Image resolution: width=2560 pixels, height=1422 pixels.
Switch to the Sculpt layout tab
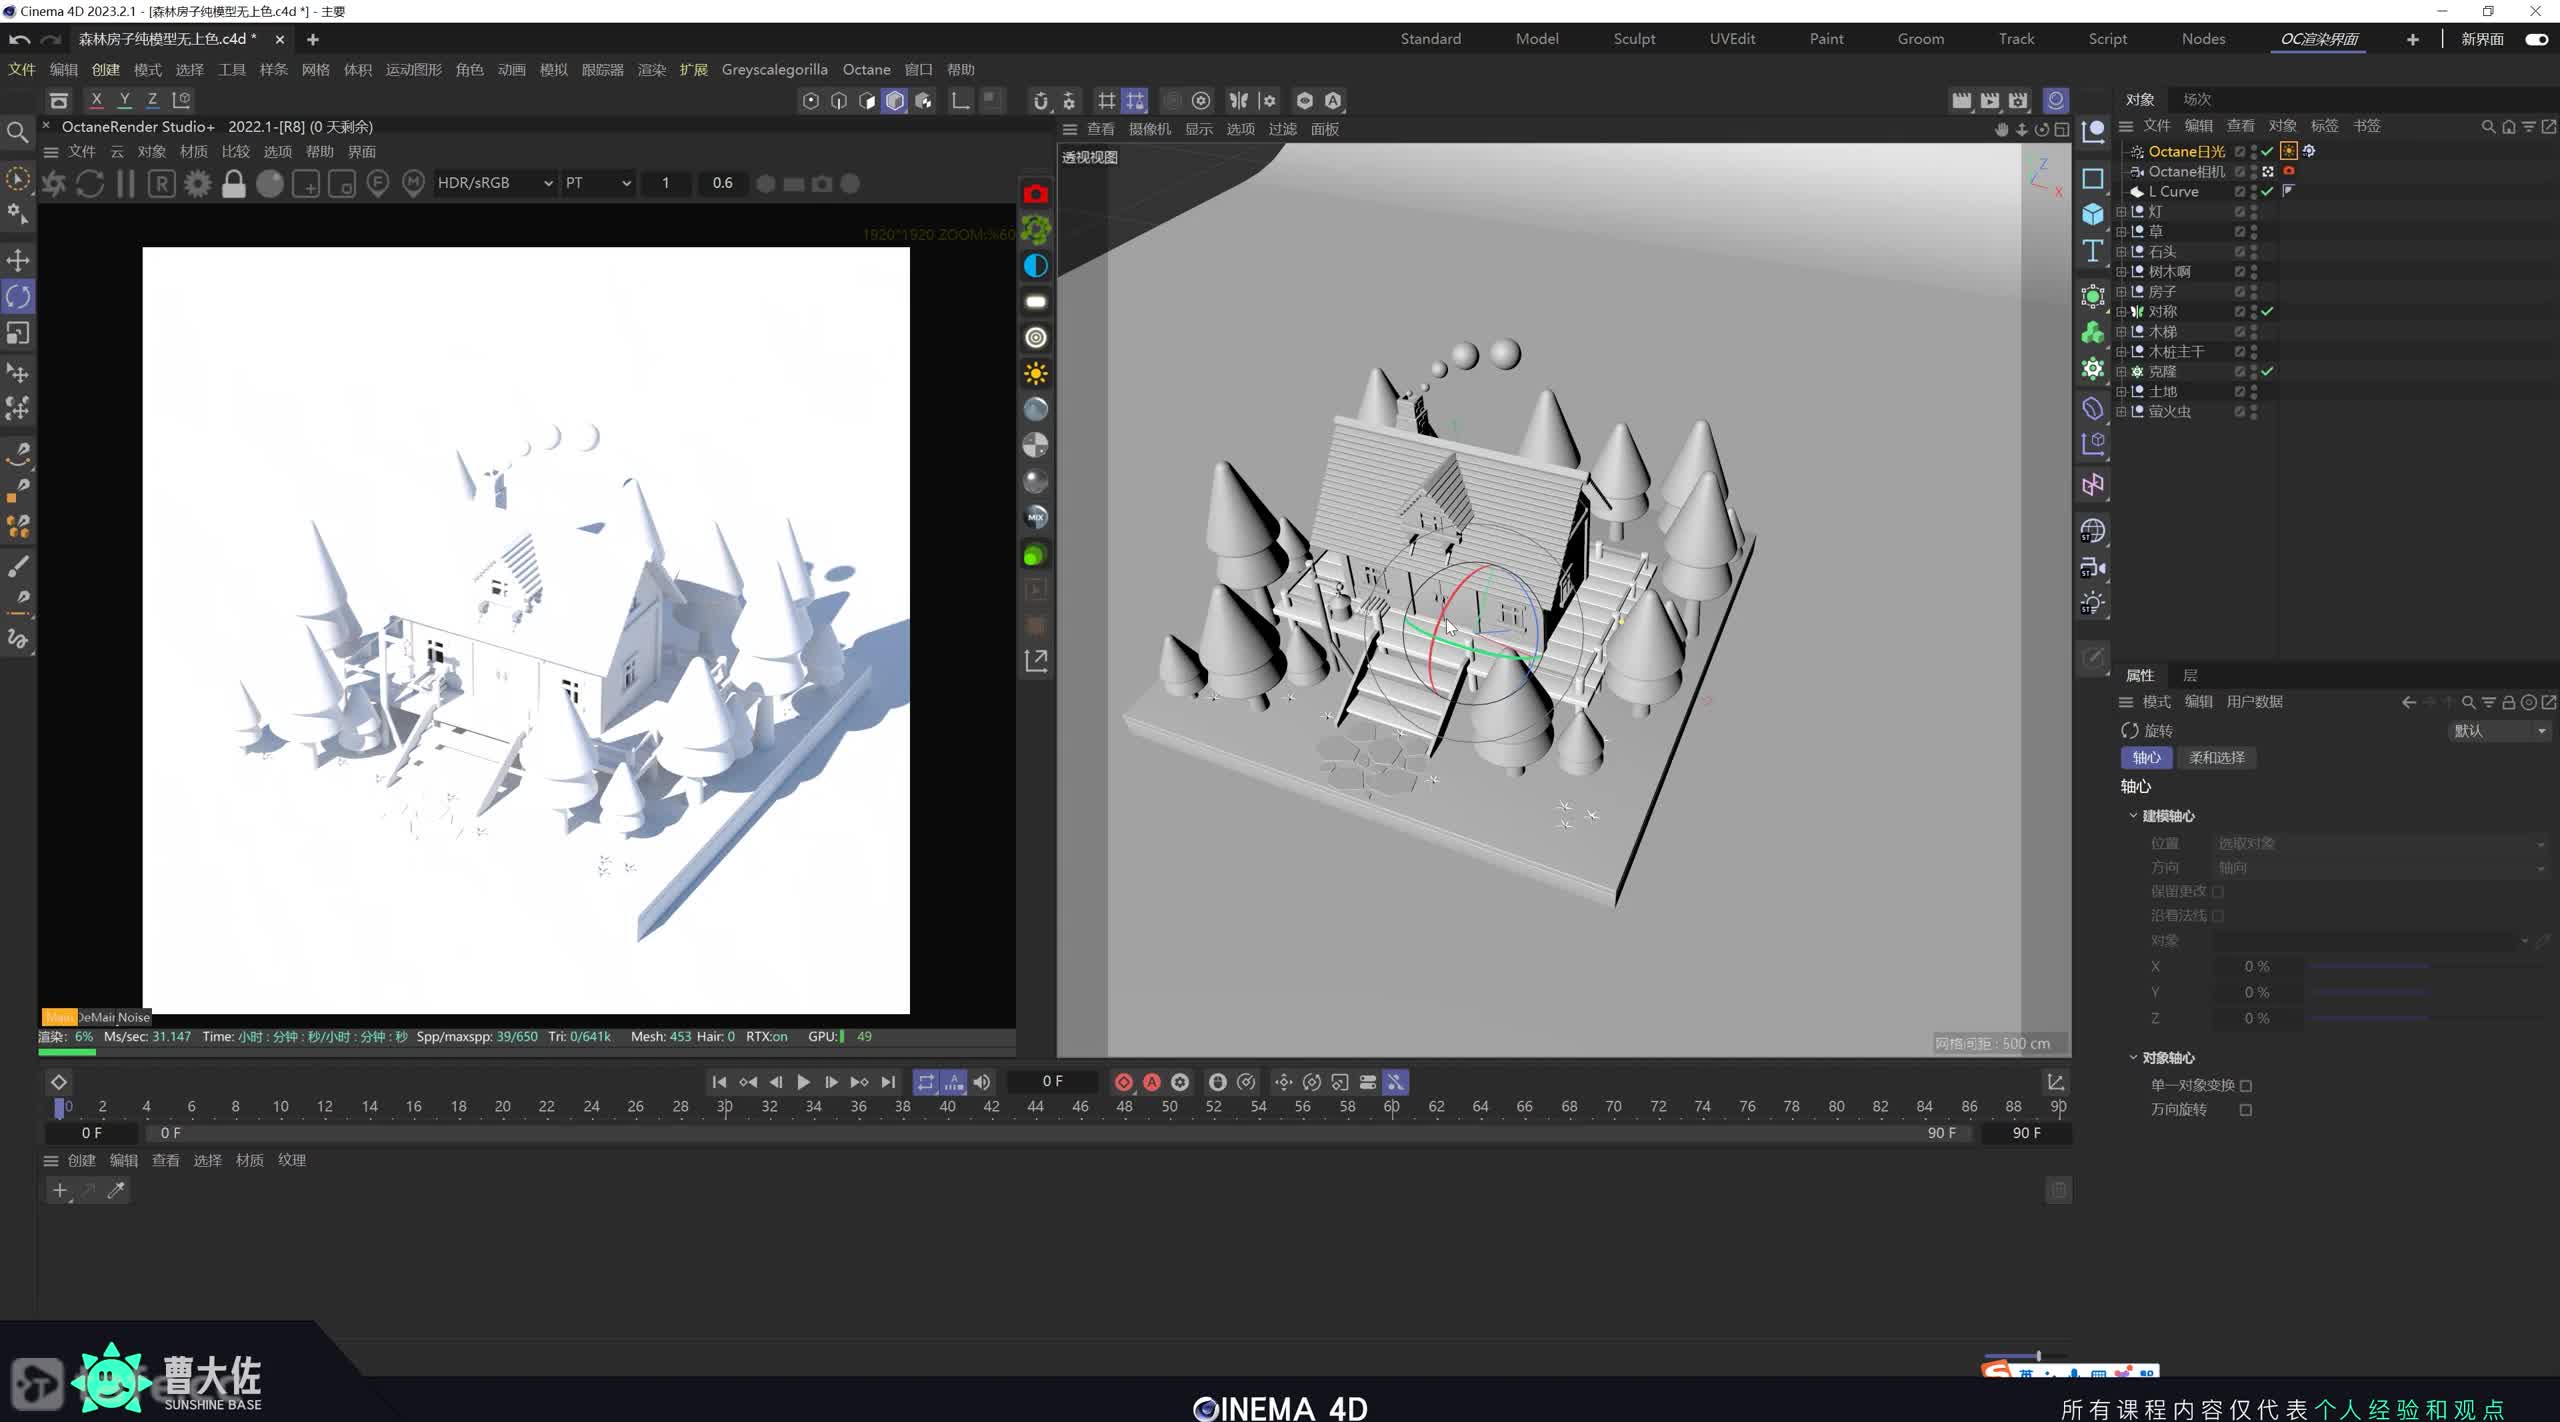(1634, 39)
